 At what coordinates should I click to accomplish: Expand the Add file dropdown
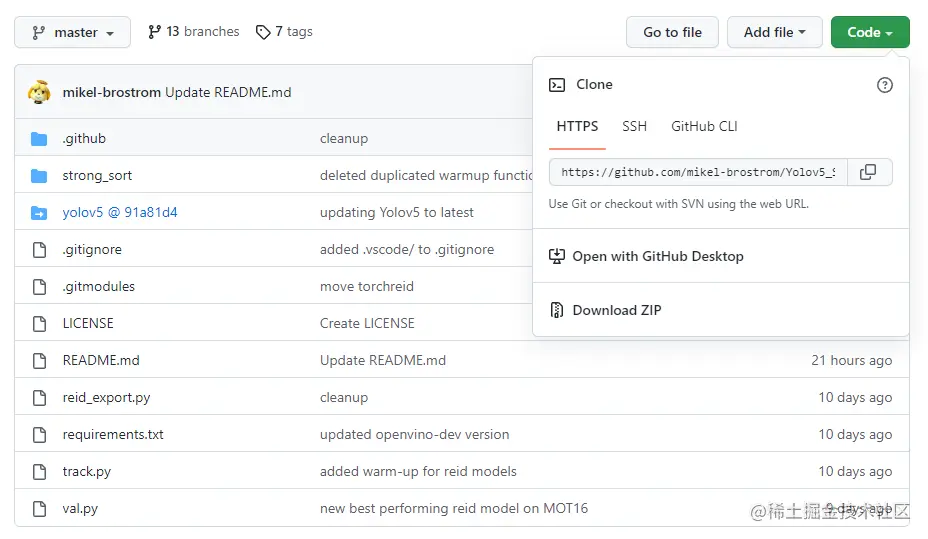(x=774, y=32)
